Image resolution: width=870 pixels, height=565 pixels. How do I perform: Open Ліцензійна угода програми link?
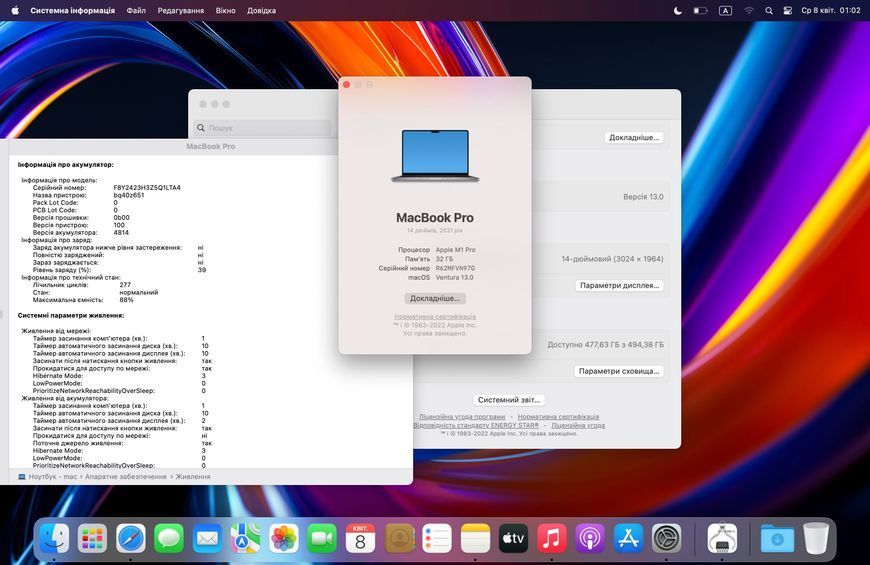[462, 416]
